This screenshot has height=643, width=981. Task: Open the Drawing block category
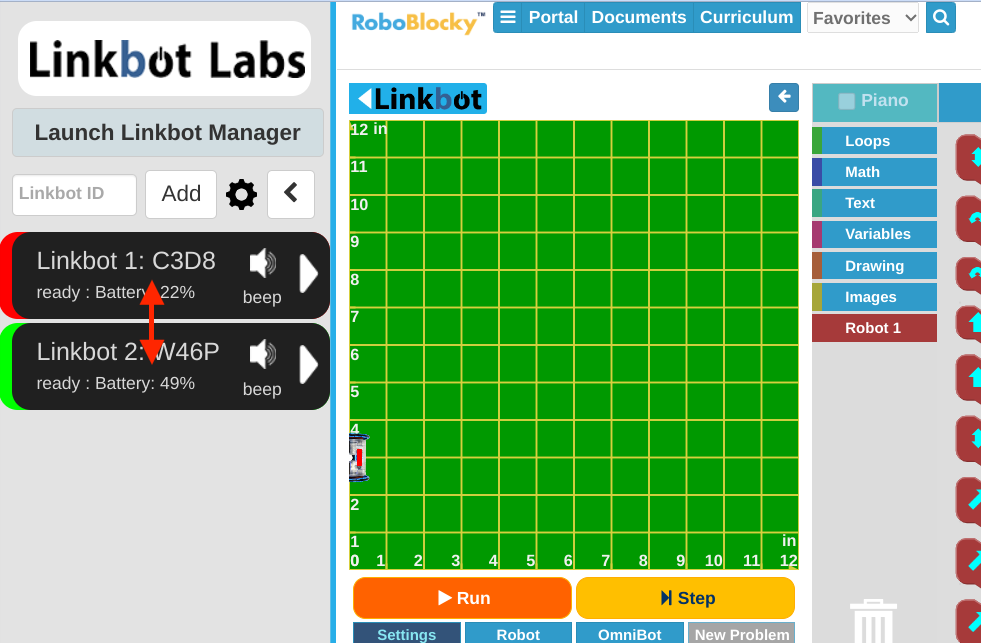[875, 266]
